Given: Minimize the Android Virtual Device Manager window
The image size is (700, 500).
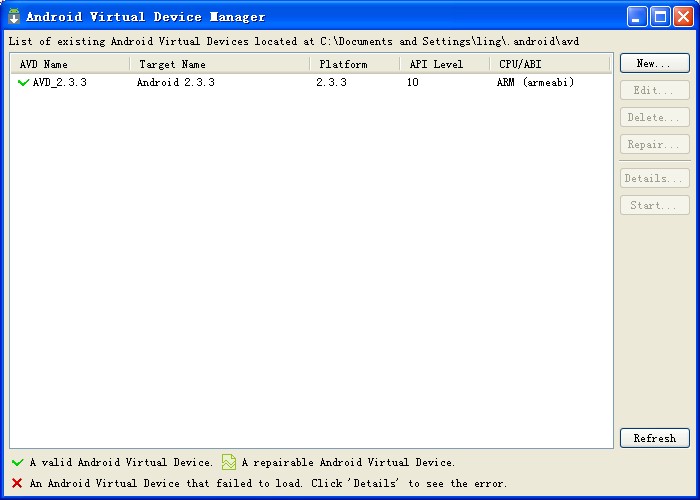Looking at the screenshot, I should (637, 17).
